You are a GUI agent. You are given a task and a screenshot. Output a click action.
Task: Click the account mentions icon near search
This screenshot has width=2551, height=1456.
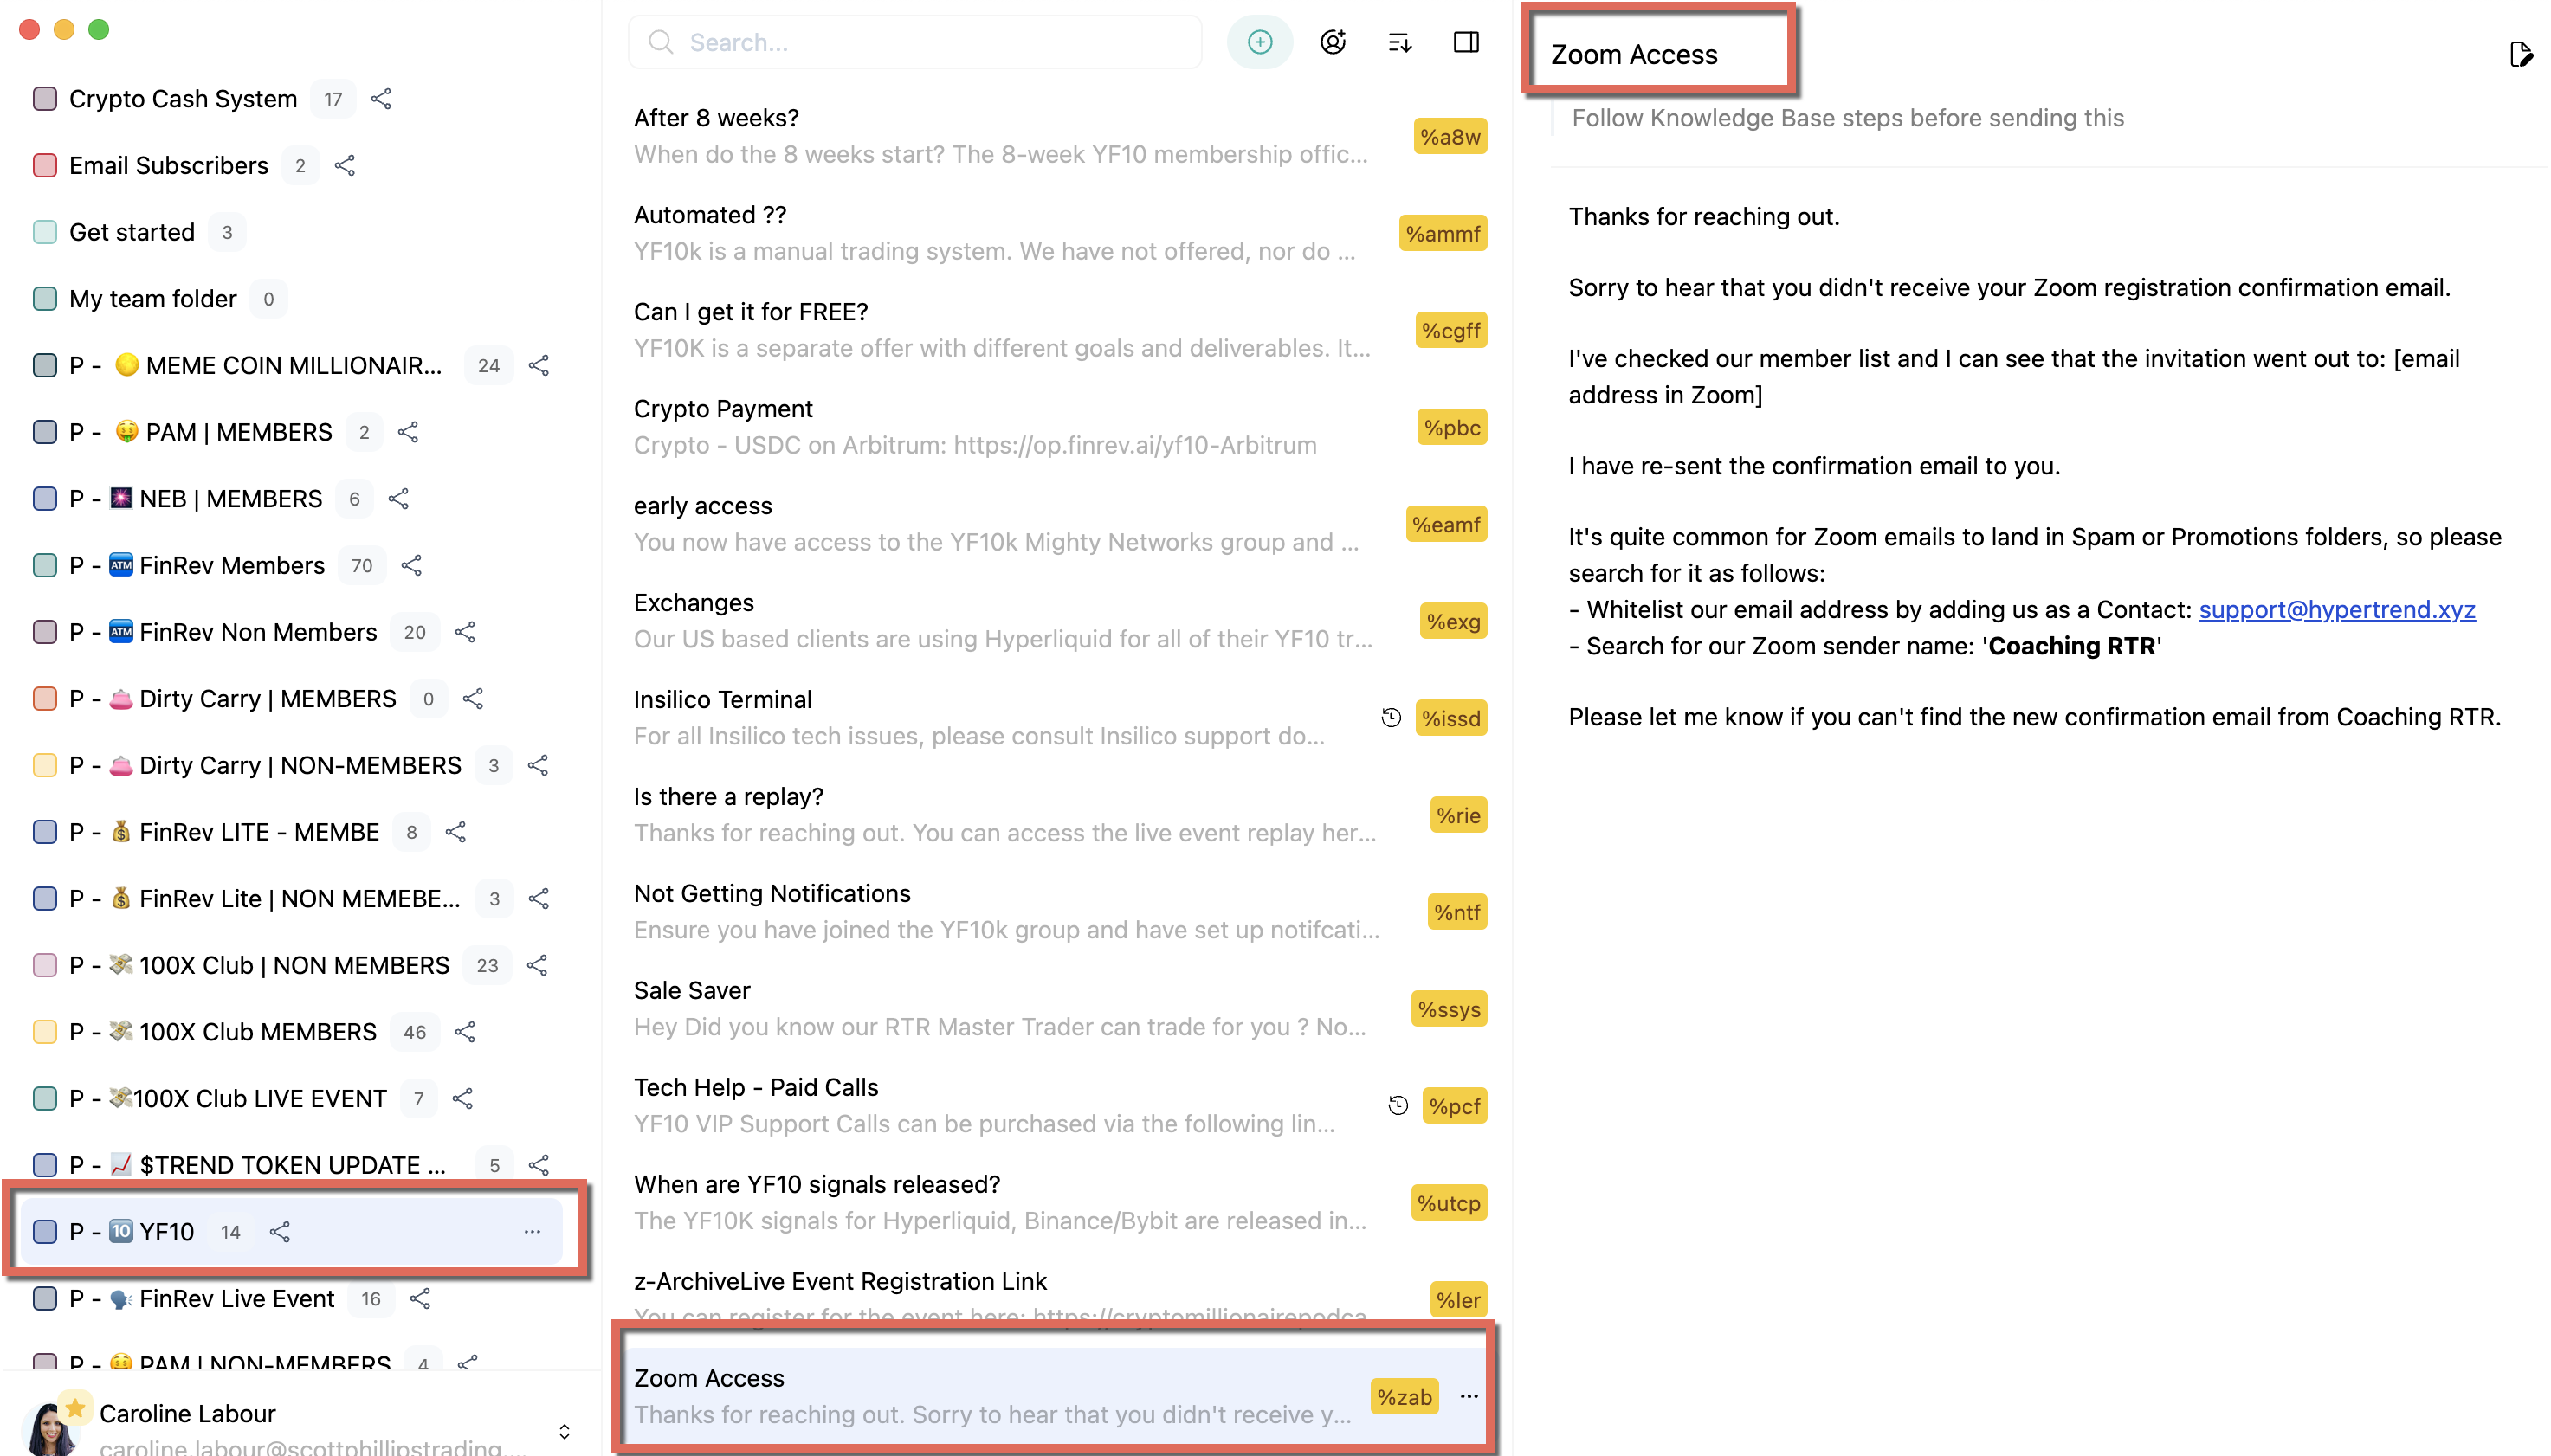(1332, 42)
